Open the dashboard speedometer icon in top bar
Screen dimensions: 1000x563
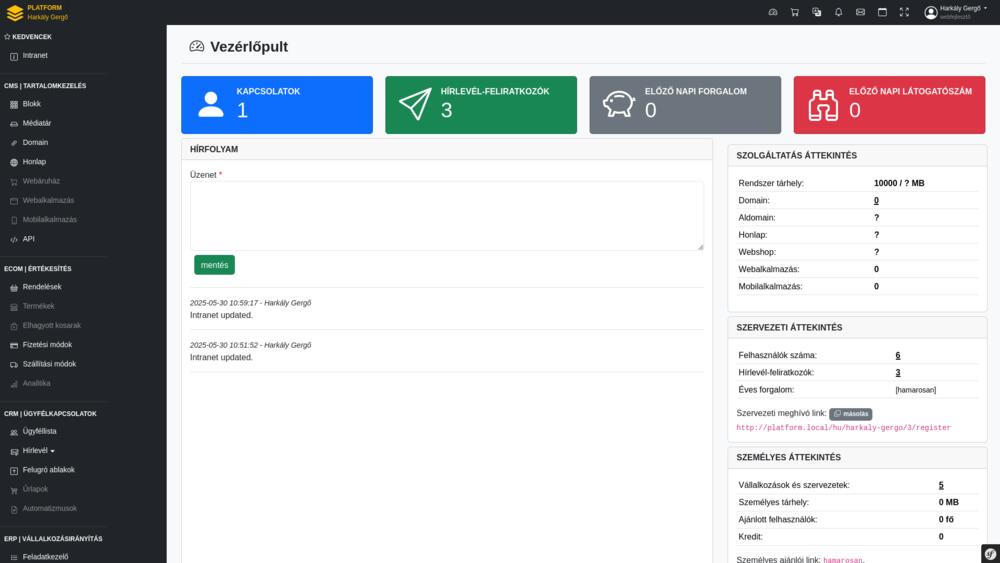(x=772, y=12)
